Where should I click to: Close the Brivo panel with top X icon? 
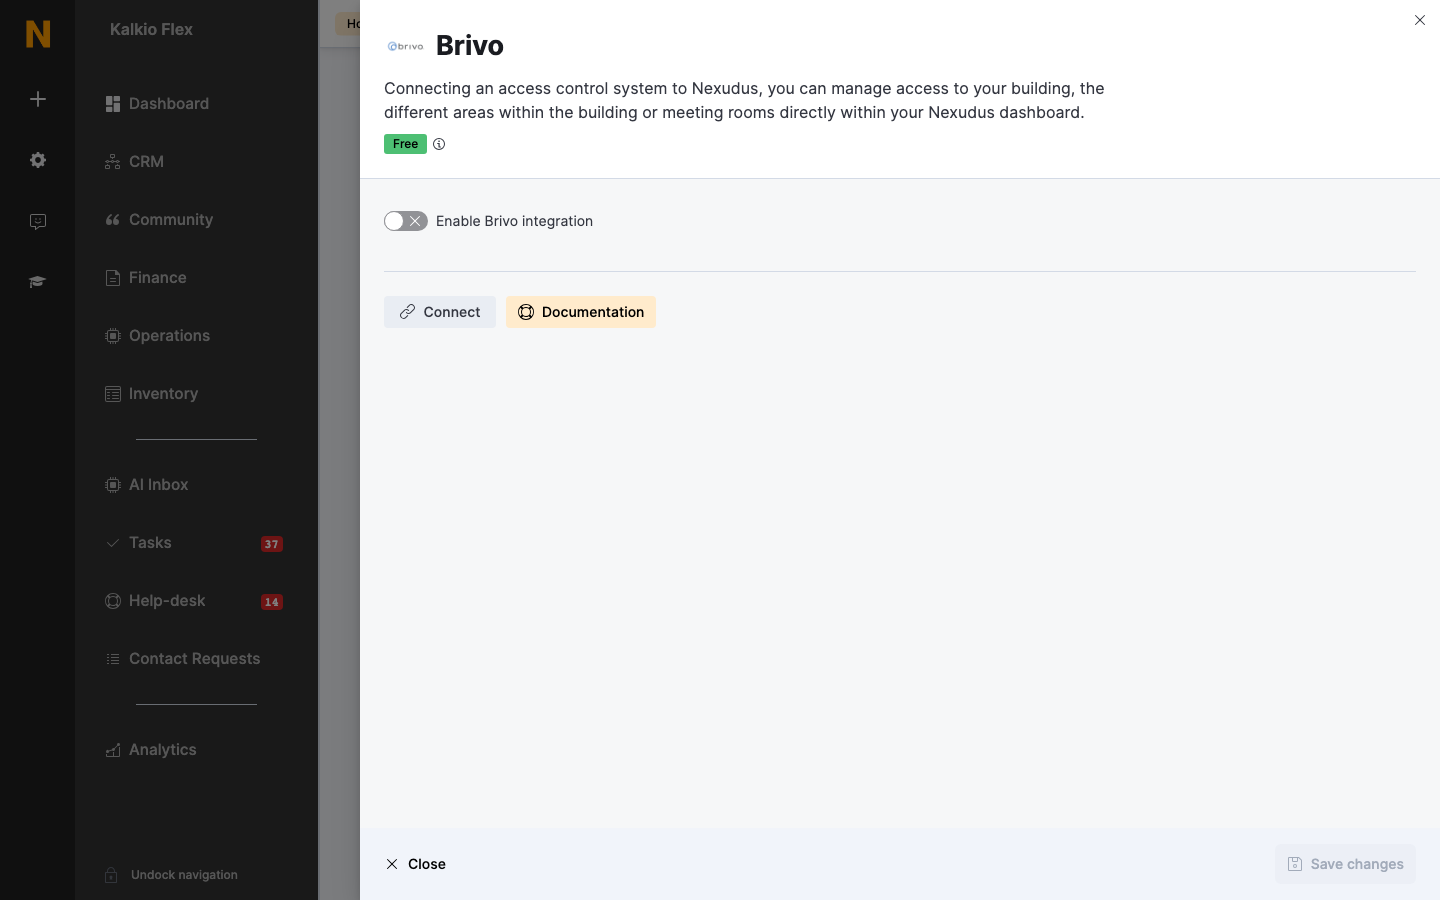pos(1420,20)
